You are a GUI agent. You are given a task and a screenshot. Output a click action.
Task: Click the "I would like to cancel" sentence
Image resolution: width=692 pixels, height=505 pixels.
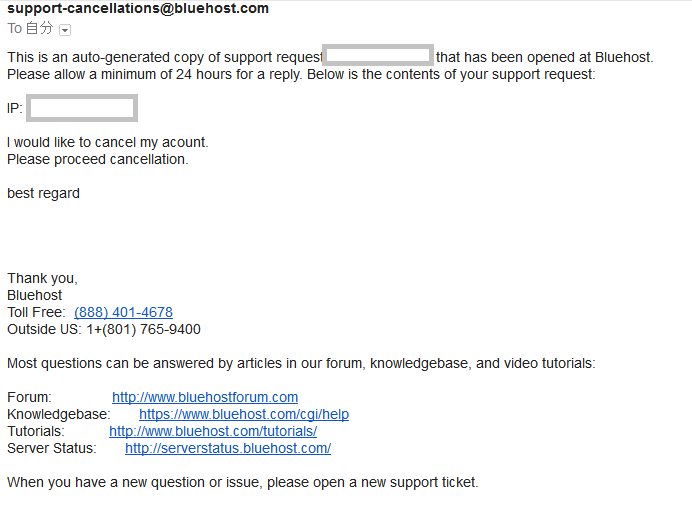(x=108, y=142)
